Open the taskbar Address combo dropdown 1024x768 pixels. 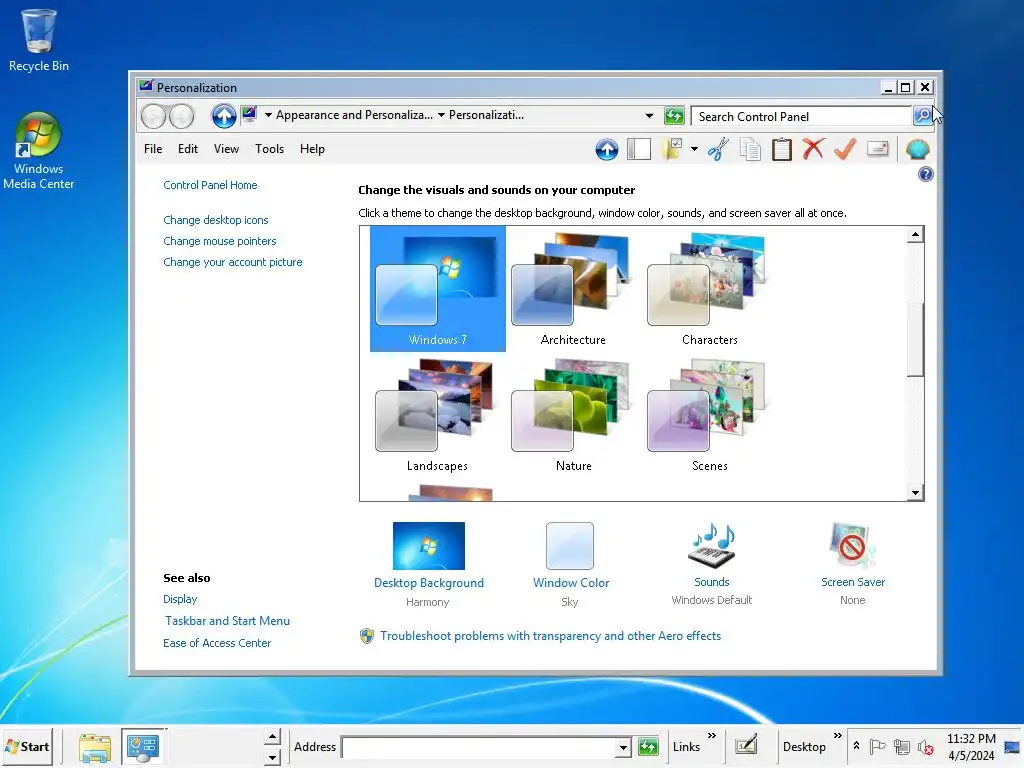tap(624, 747)
